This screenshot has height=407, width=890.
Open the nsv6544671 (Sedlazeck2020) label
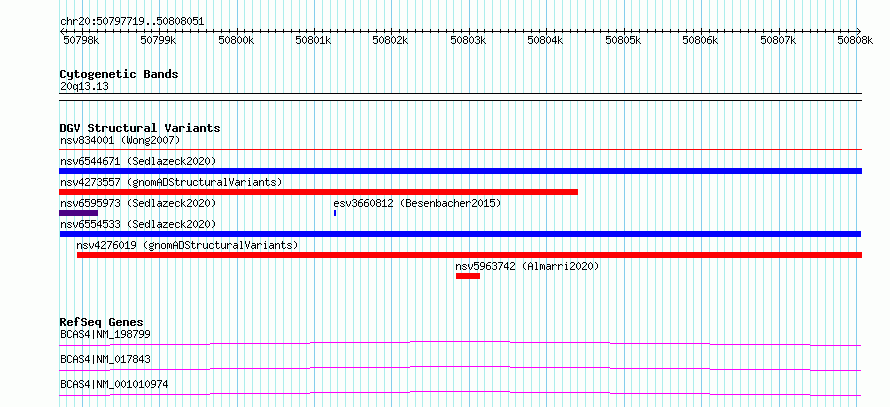coord(138,161)
